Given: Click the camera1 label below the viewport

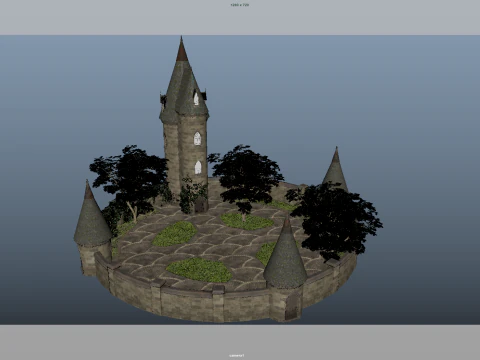Looking at the screenshot, I should (x=237, y=355).
